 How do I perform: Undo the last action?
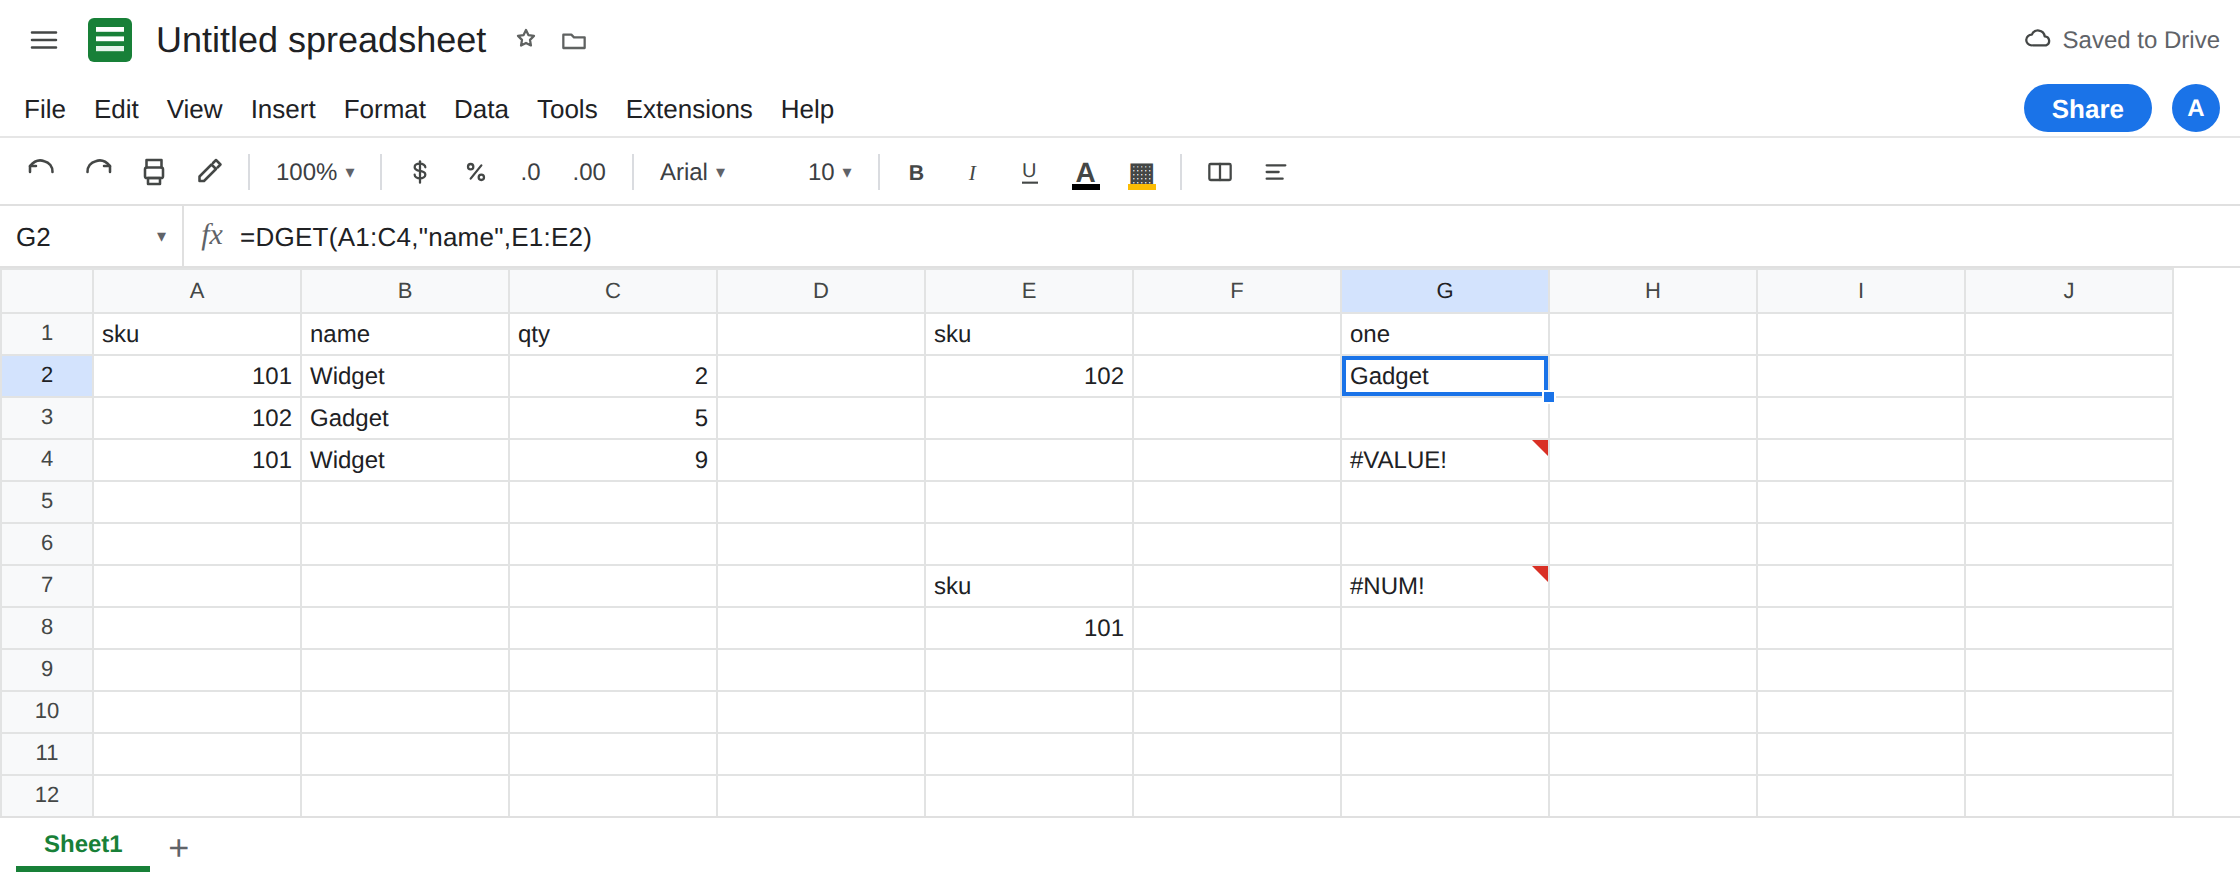[x=41, y=172]
